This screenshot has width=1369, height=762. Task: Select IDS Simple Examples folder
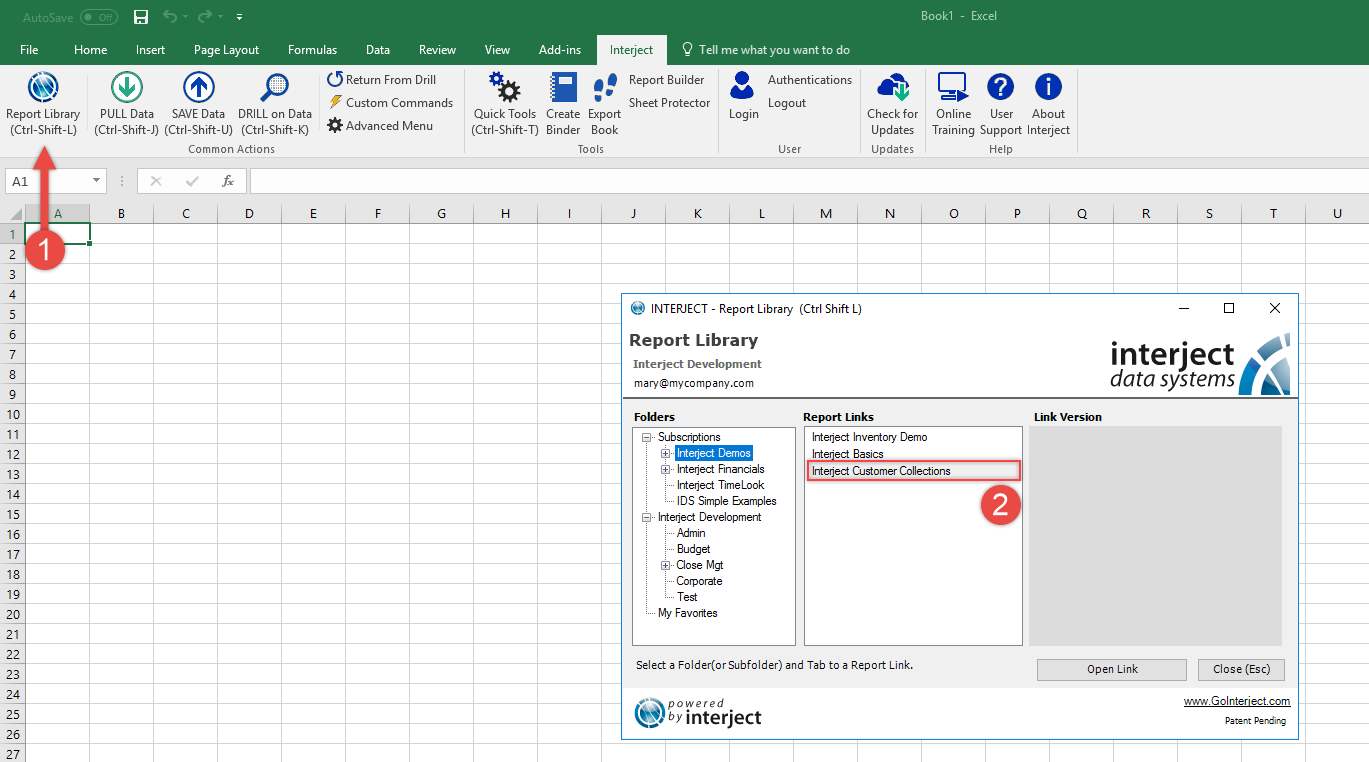pos(726,501)
